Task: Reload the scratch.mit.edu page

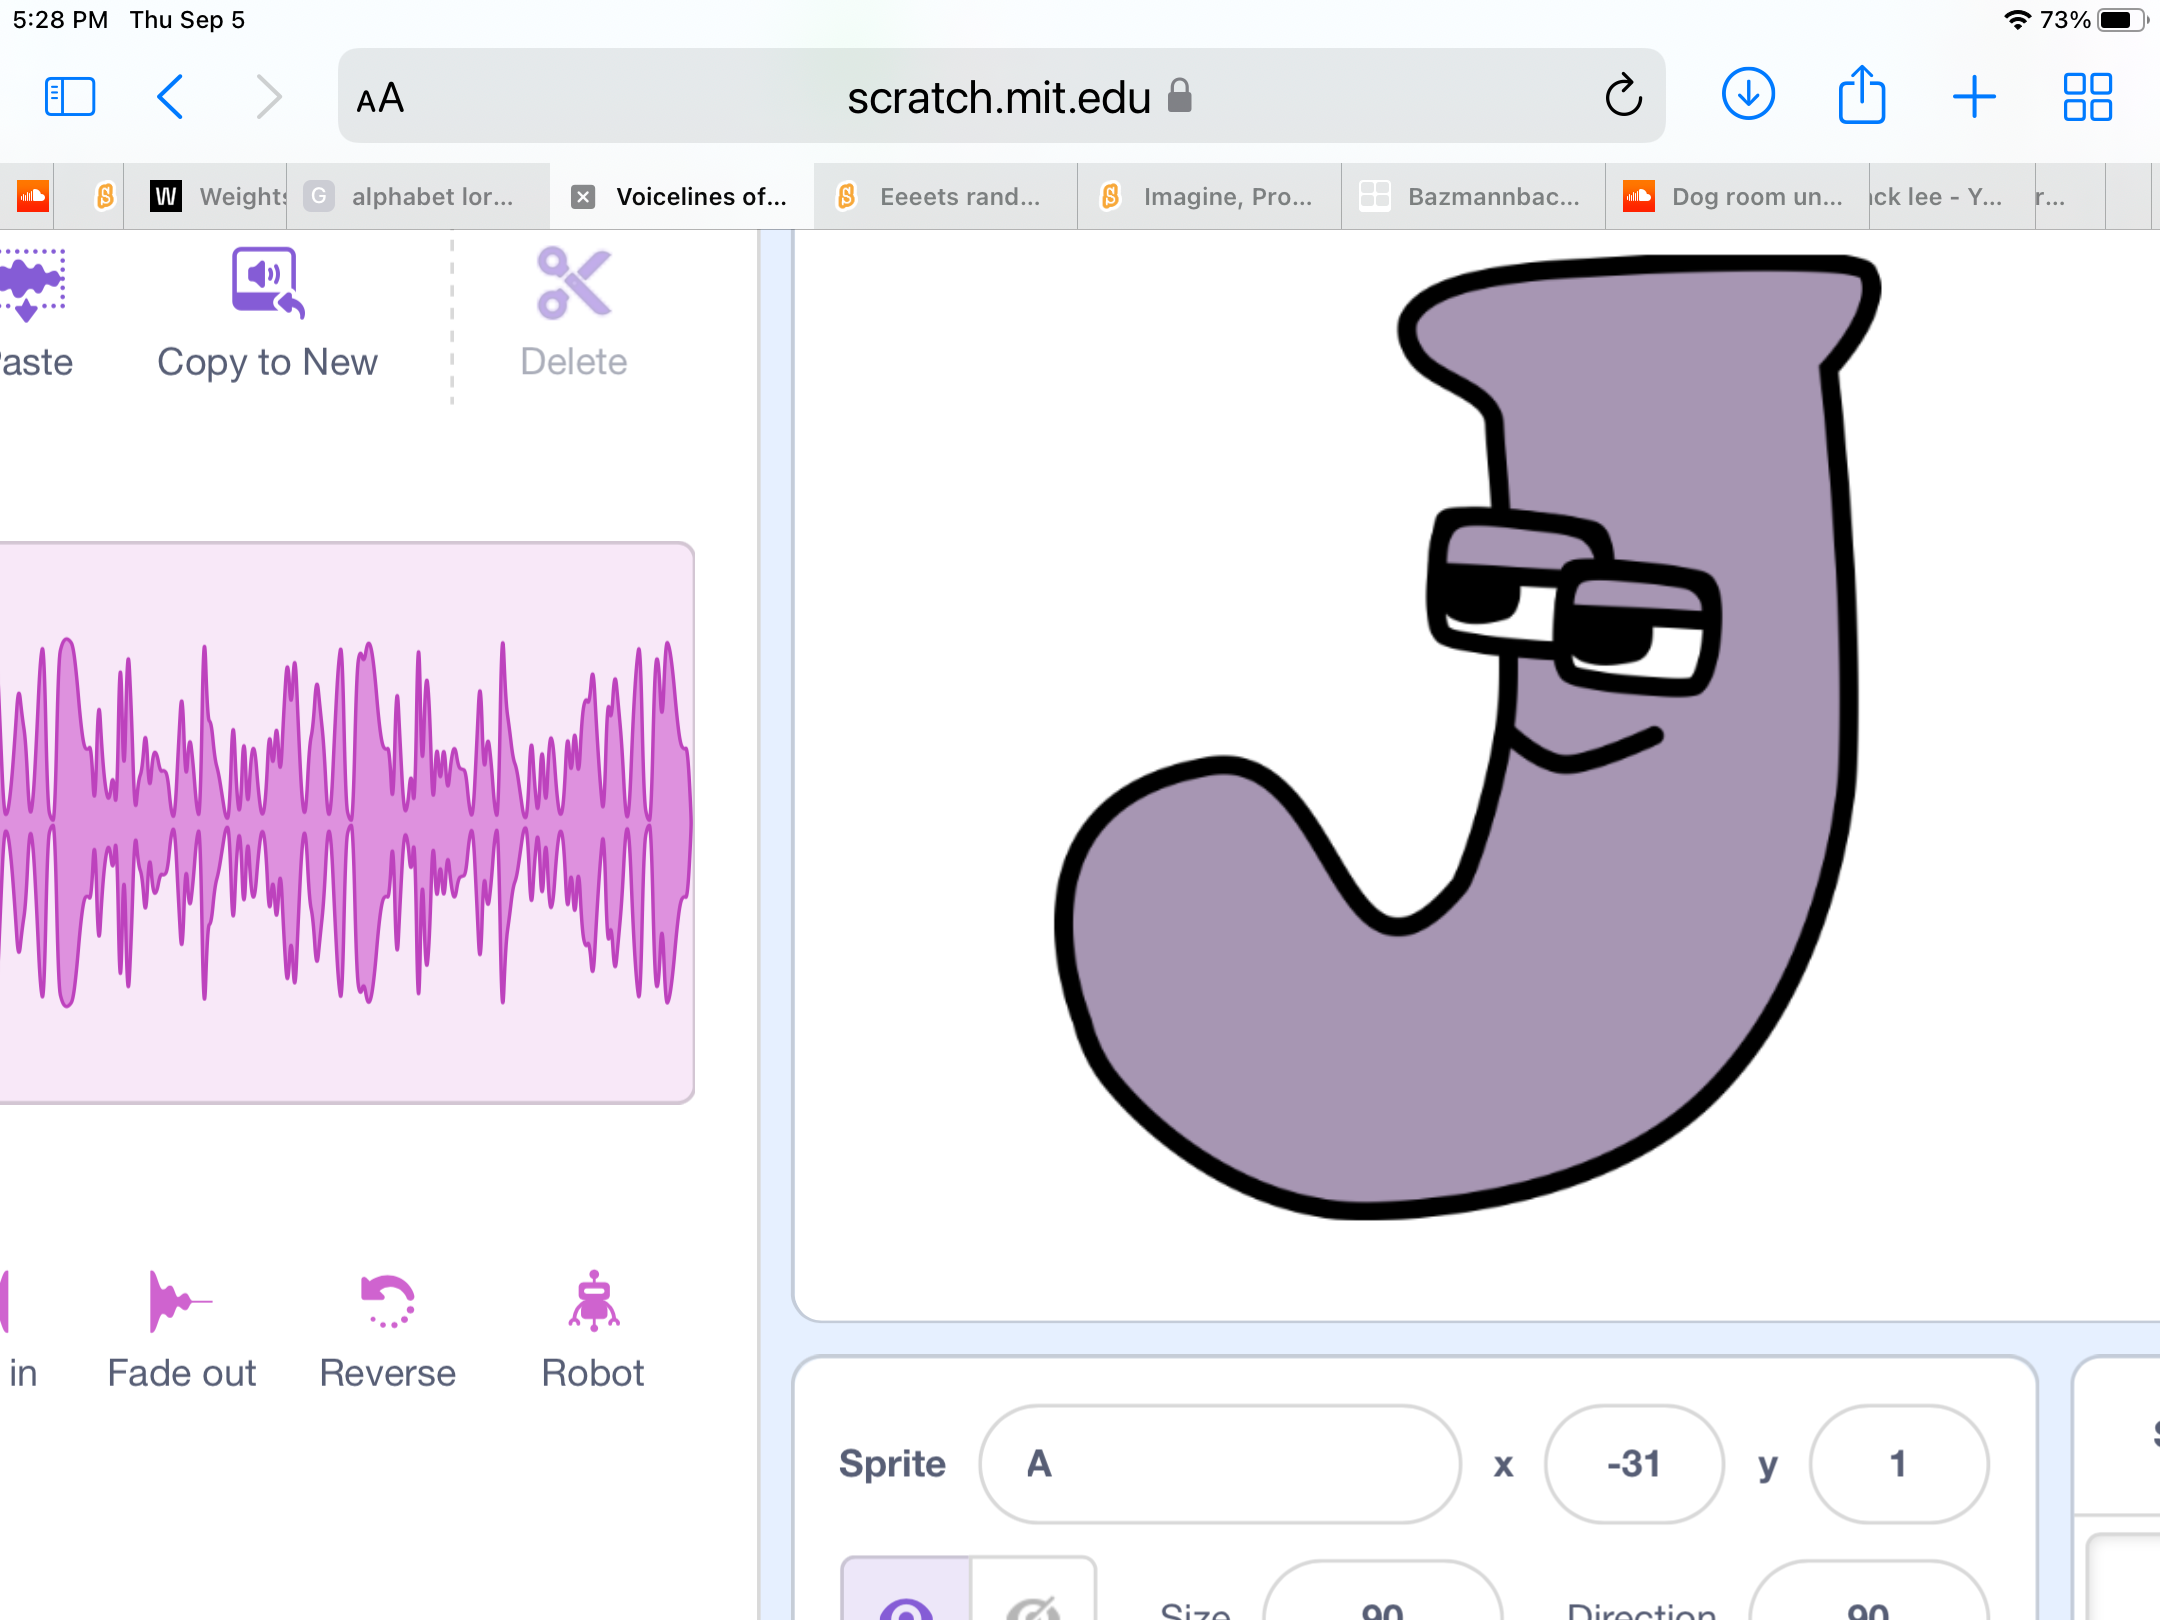Action: pyautogui.click(x=1623, y=96)
